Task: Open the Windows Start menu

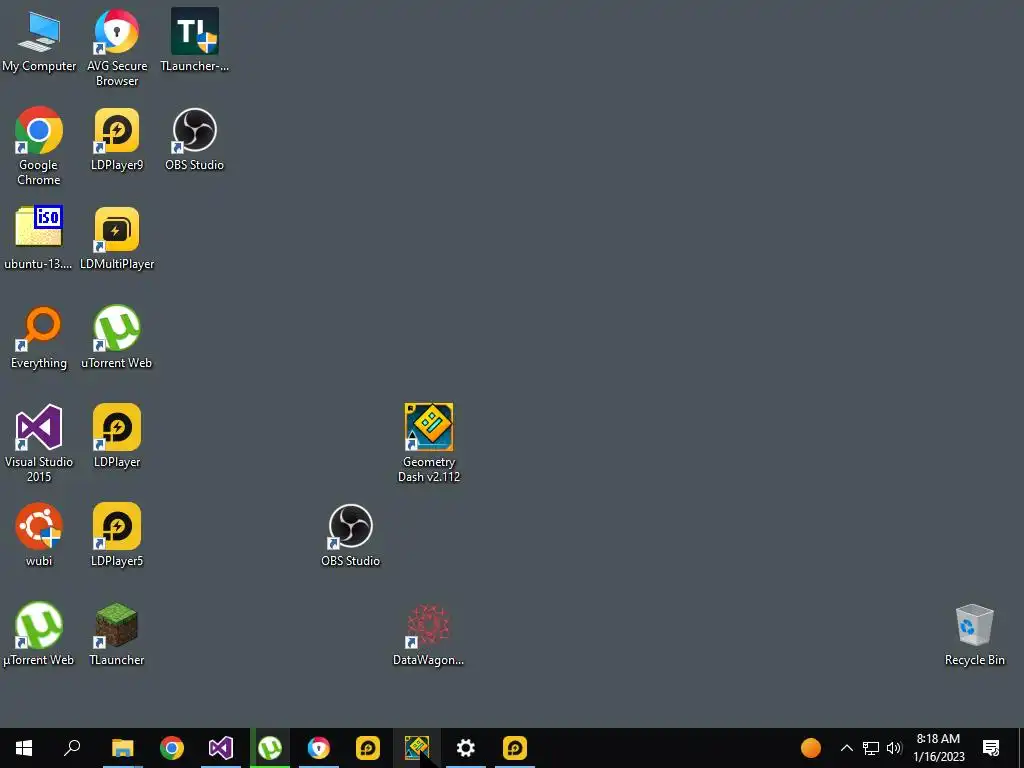Action: click(24, 748)
